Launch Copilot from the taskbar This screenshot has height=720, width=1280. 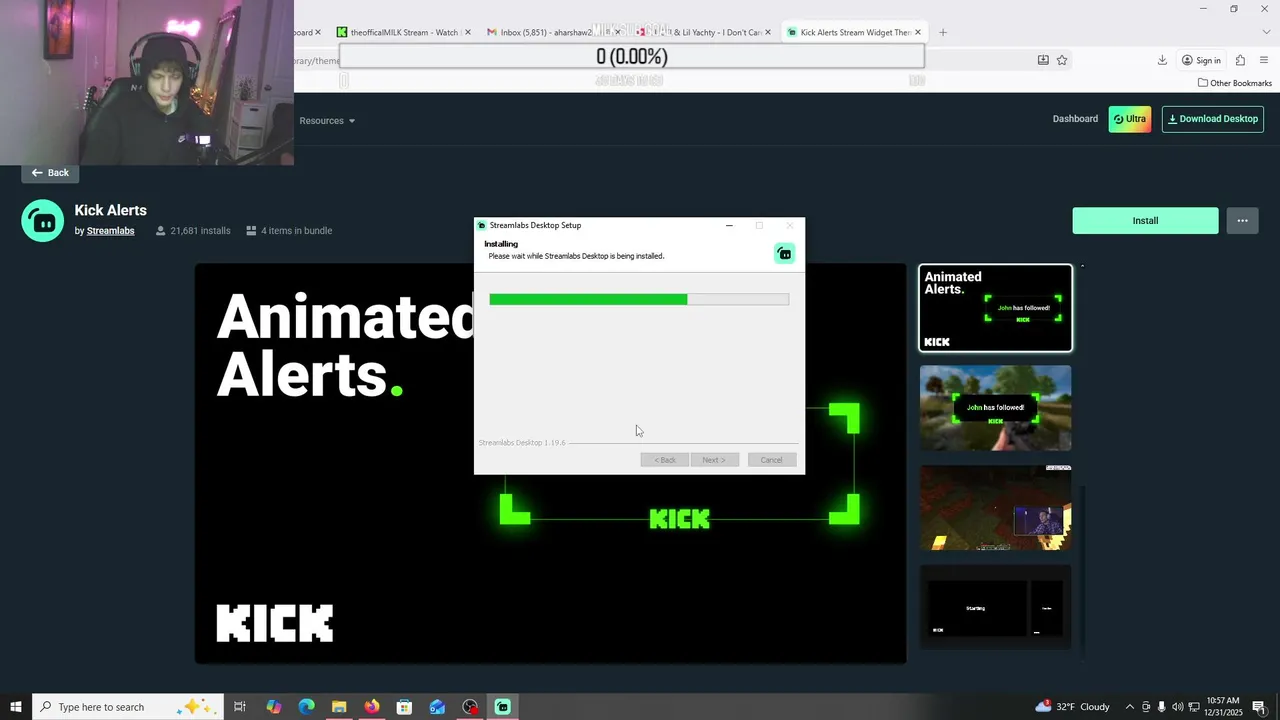(274, 707)
